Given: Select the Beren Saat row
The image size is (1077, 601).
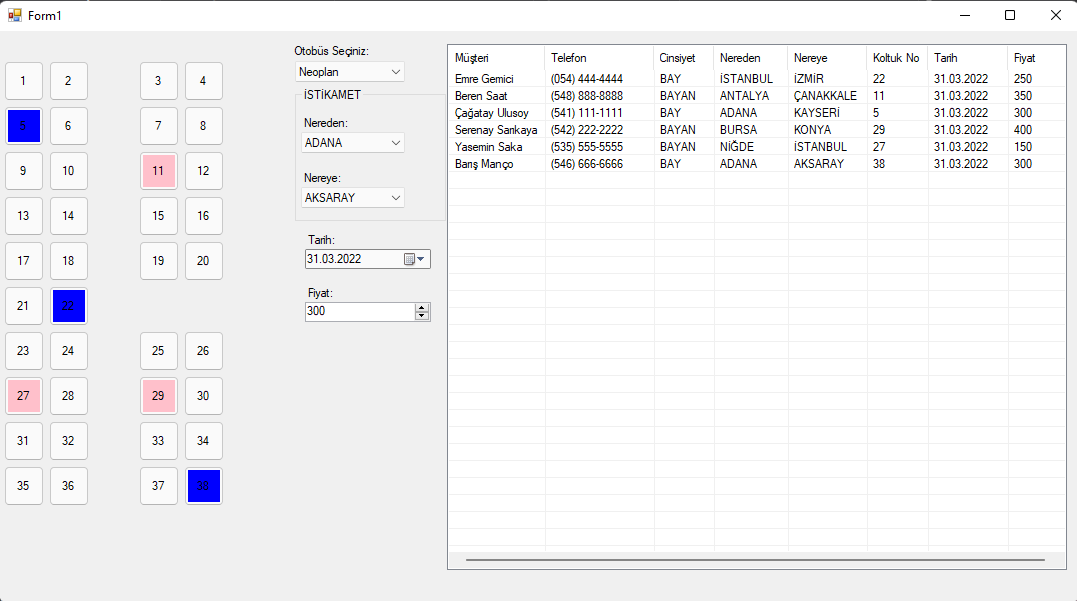Looking at the screenshot, I should (757, 96).
